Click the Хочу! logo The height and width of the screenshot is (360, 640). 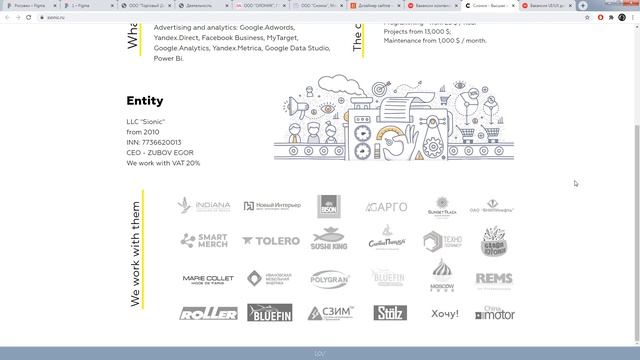pos(444,313)
